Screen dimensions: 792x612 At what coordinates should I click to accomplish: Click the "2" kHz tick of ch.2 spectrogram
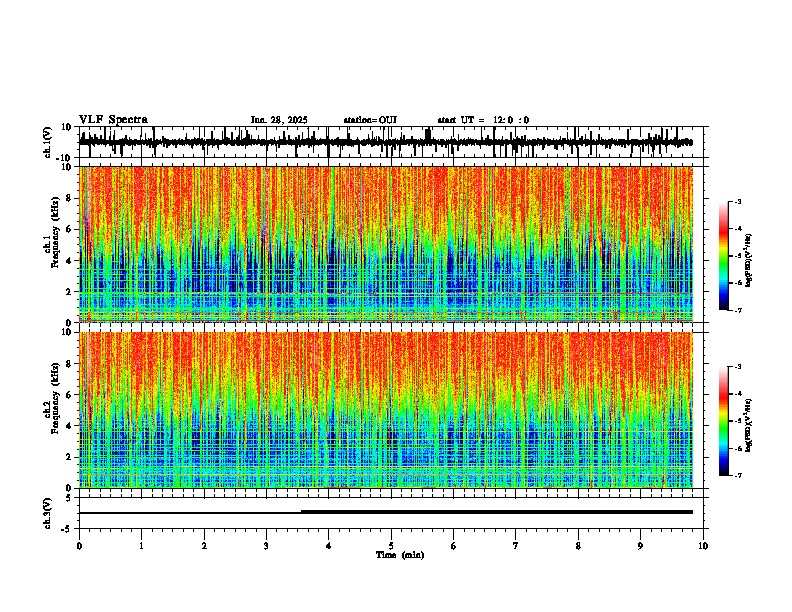[69, 457]
